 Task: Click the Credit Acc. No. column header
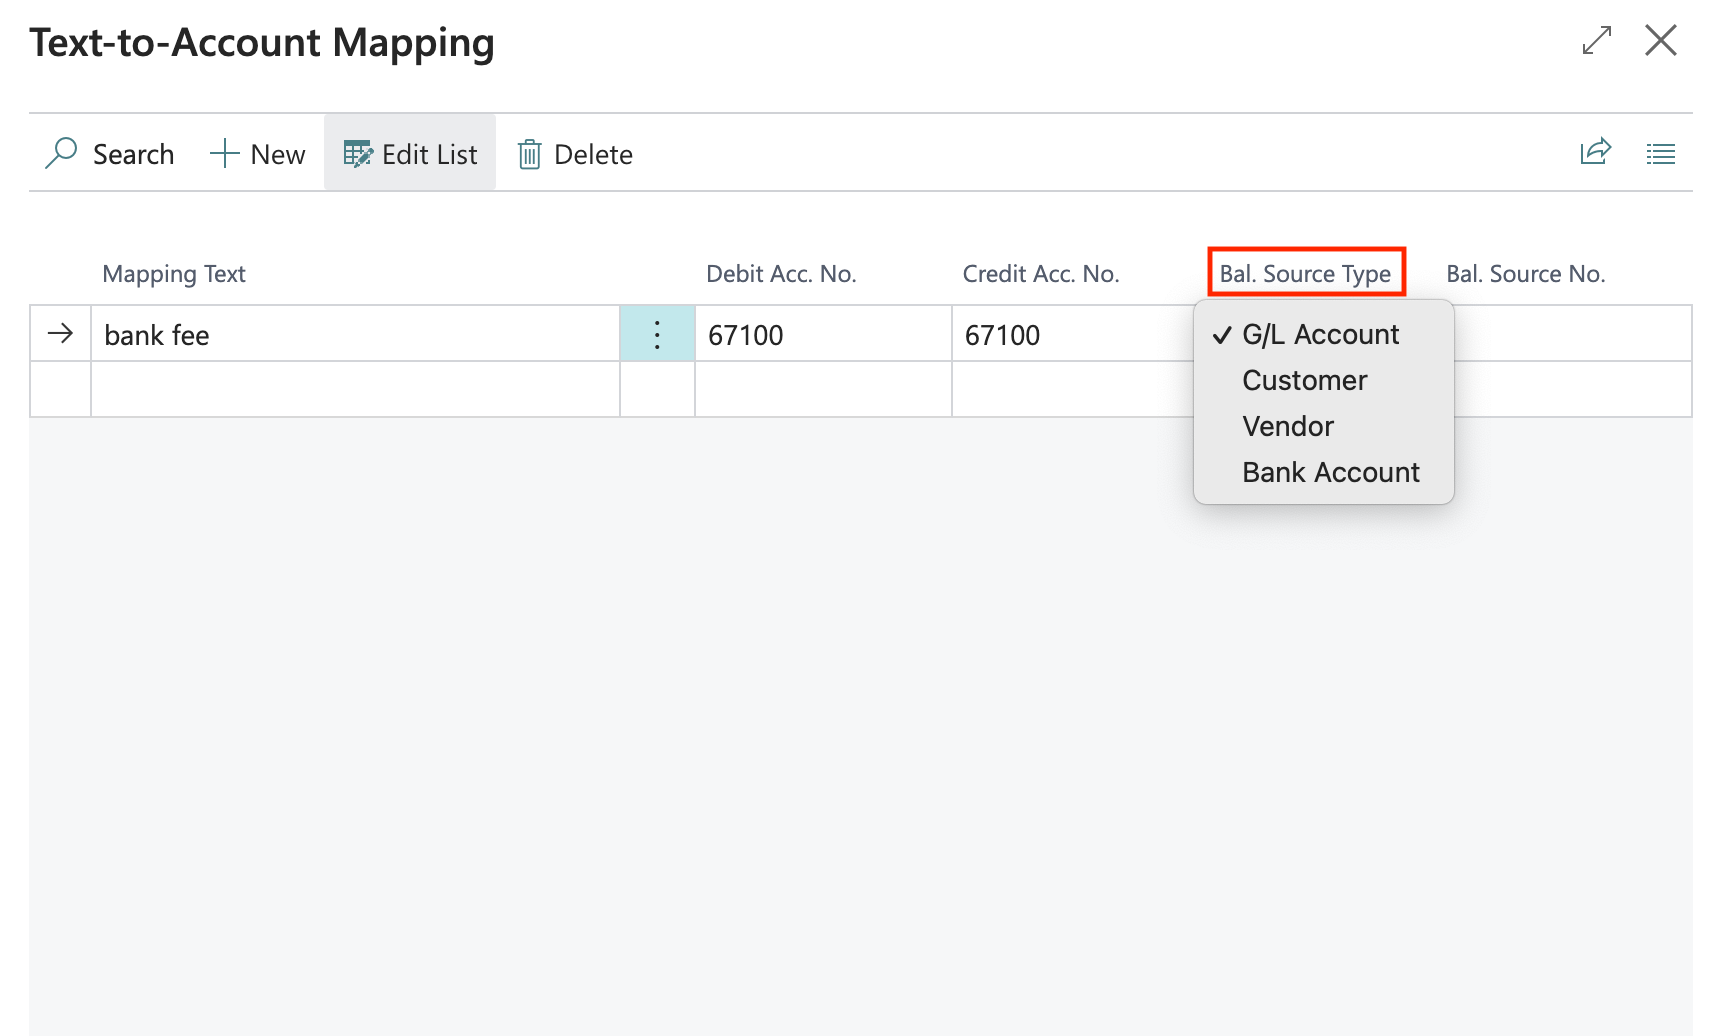(1041, 274)
